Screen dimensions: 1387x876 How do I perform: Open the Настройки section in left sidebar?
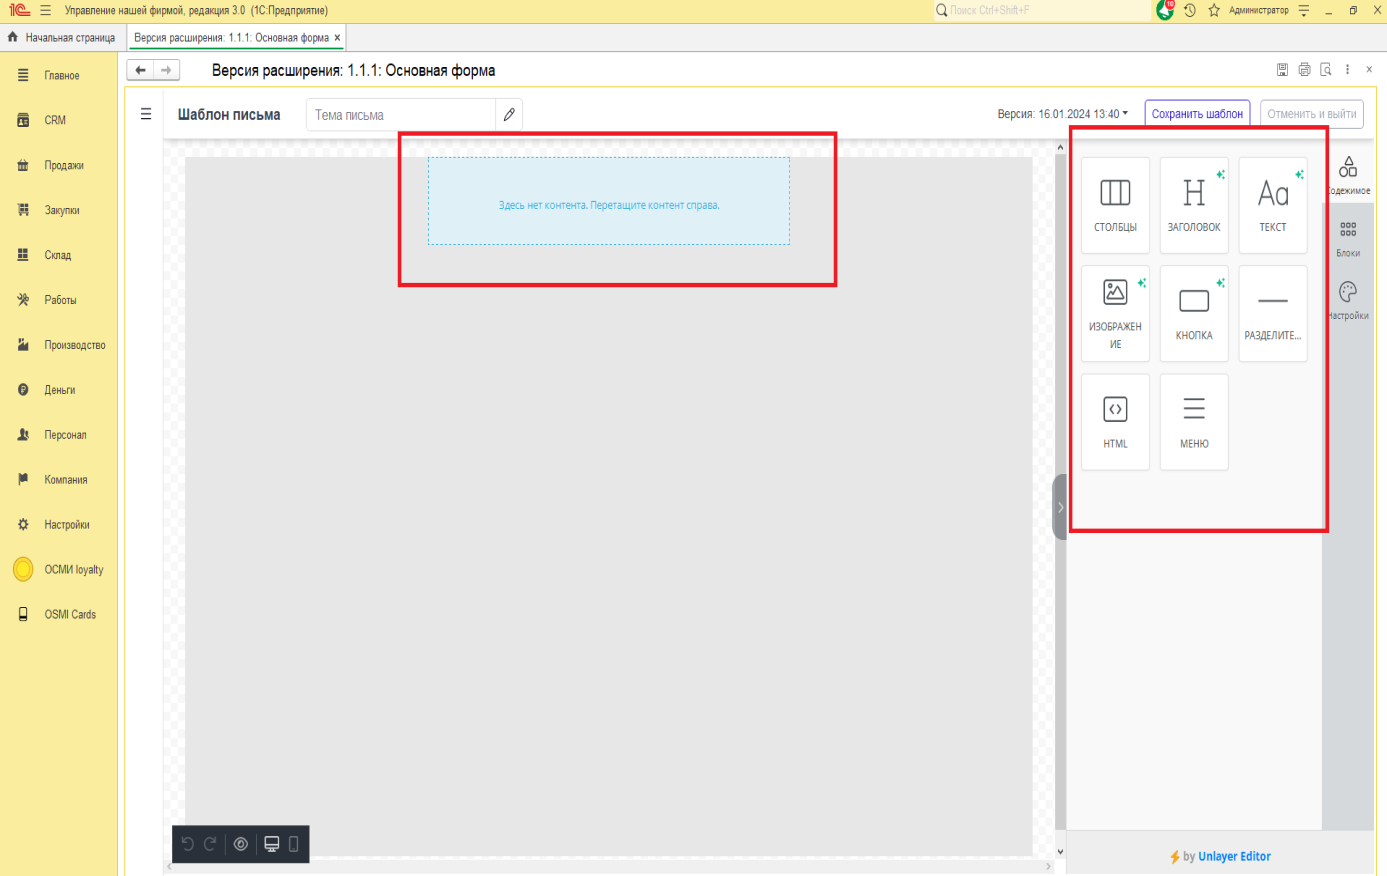pyautogui.click(x=59, y=525)
